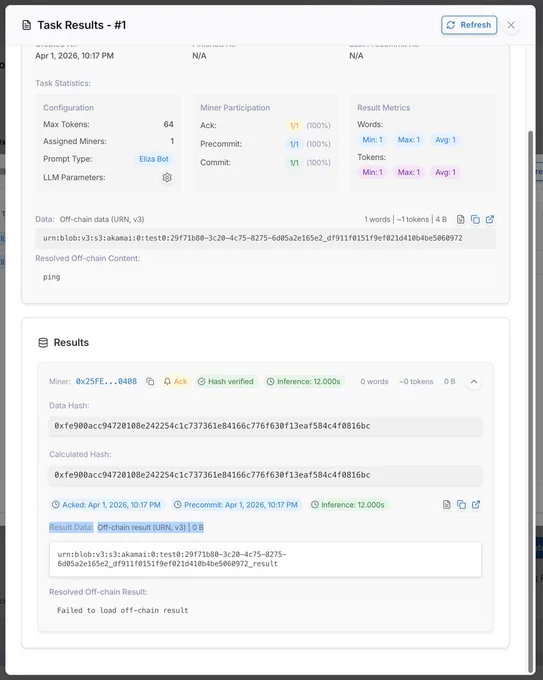Click the Refresh button
543x680 pixels.
(469, 25)
